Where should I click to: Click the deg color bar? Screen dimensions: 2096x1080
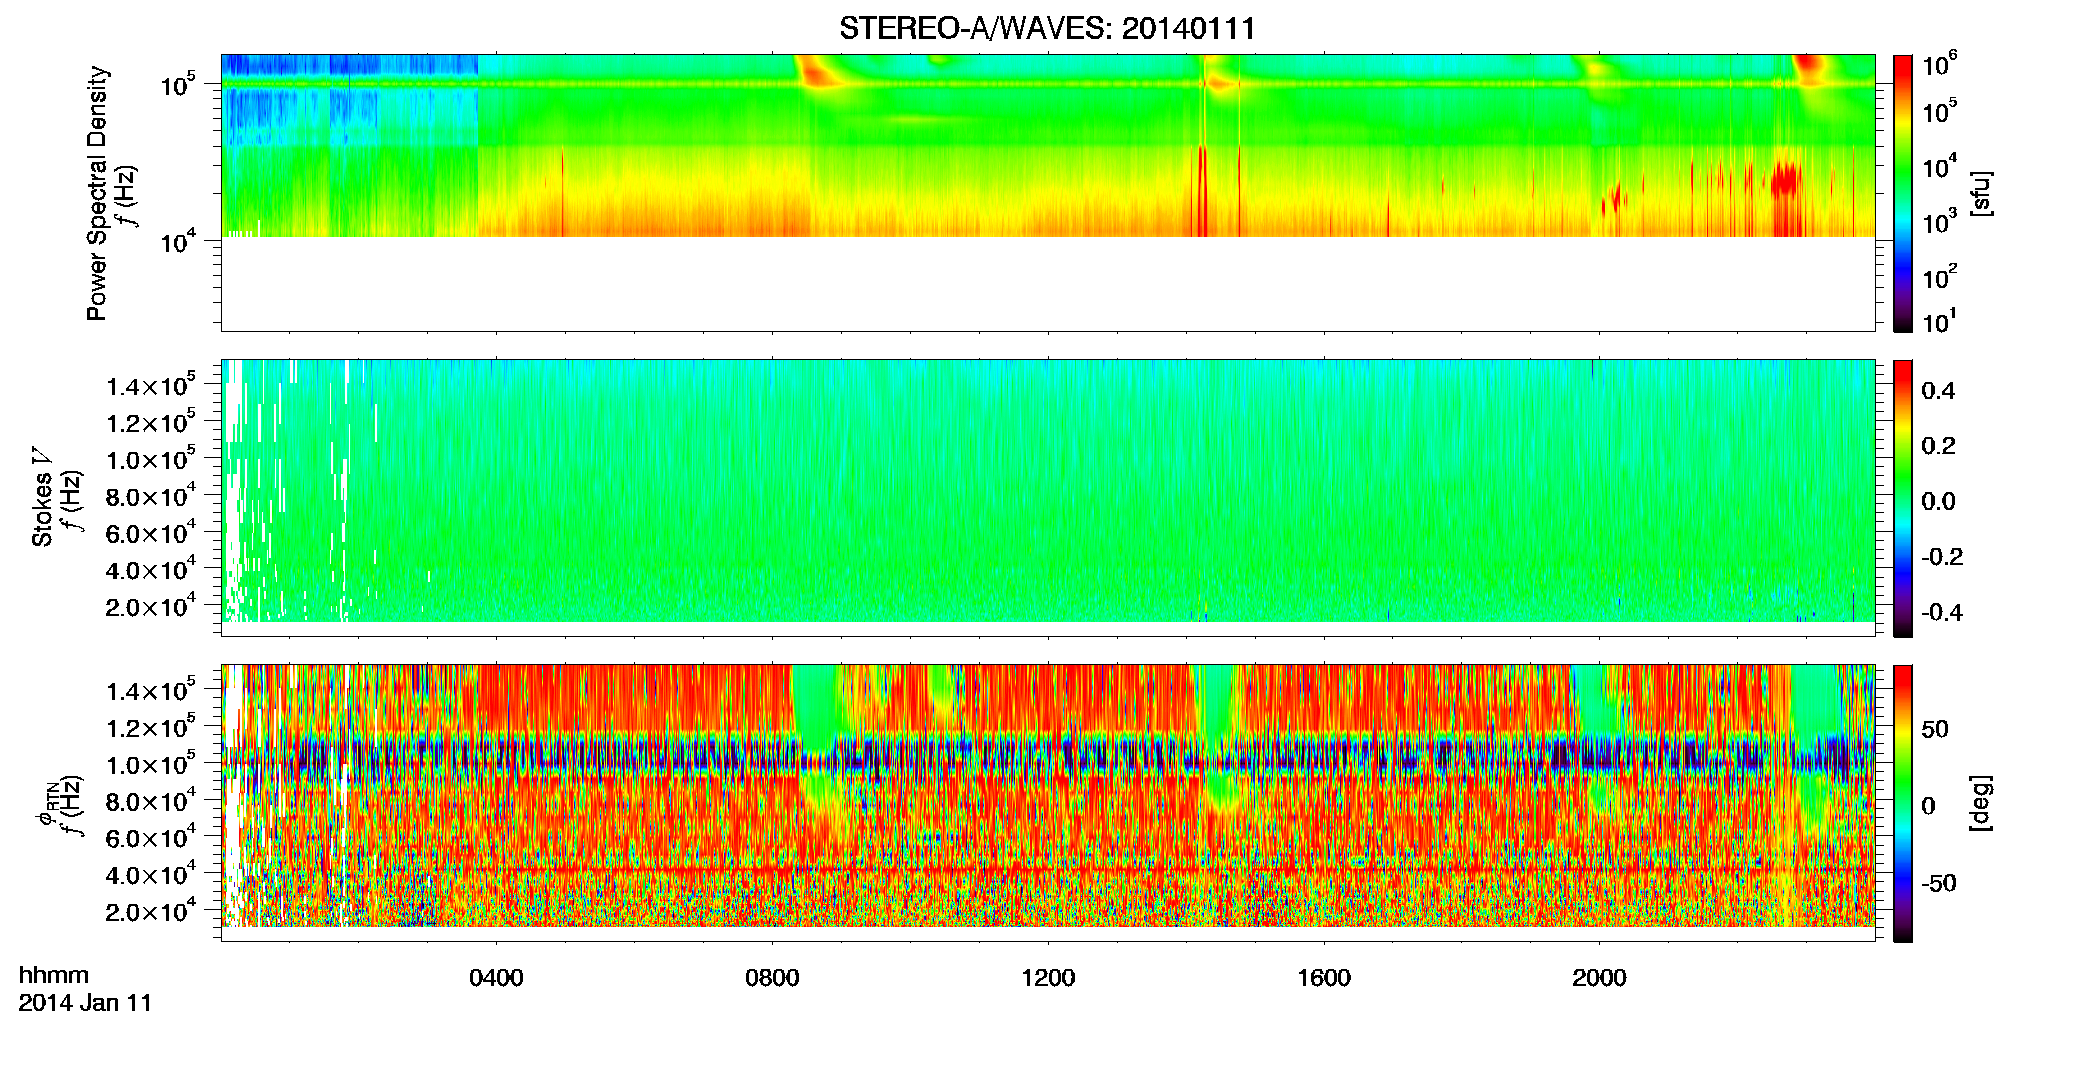(x=1903, y=803)
